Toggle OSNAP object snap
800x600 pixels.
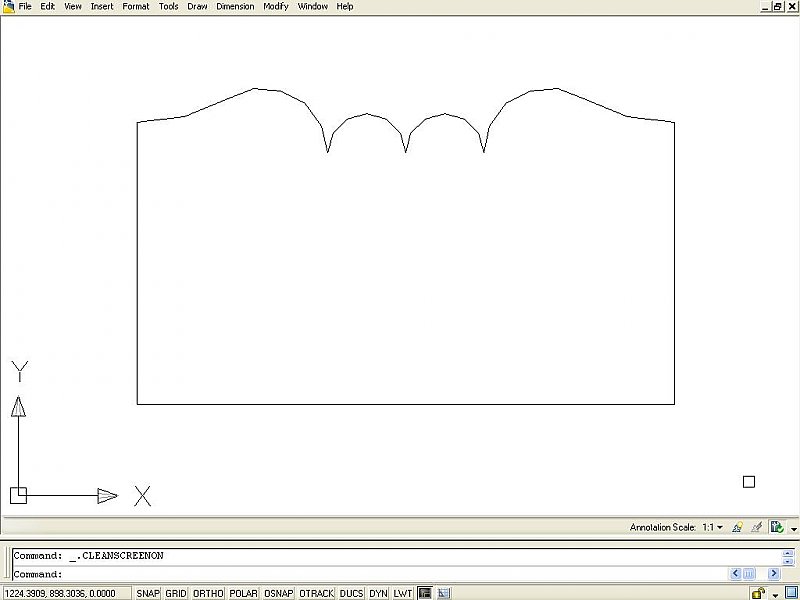point(279,593)
